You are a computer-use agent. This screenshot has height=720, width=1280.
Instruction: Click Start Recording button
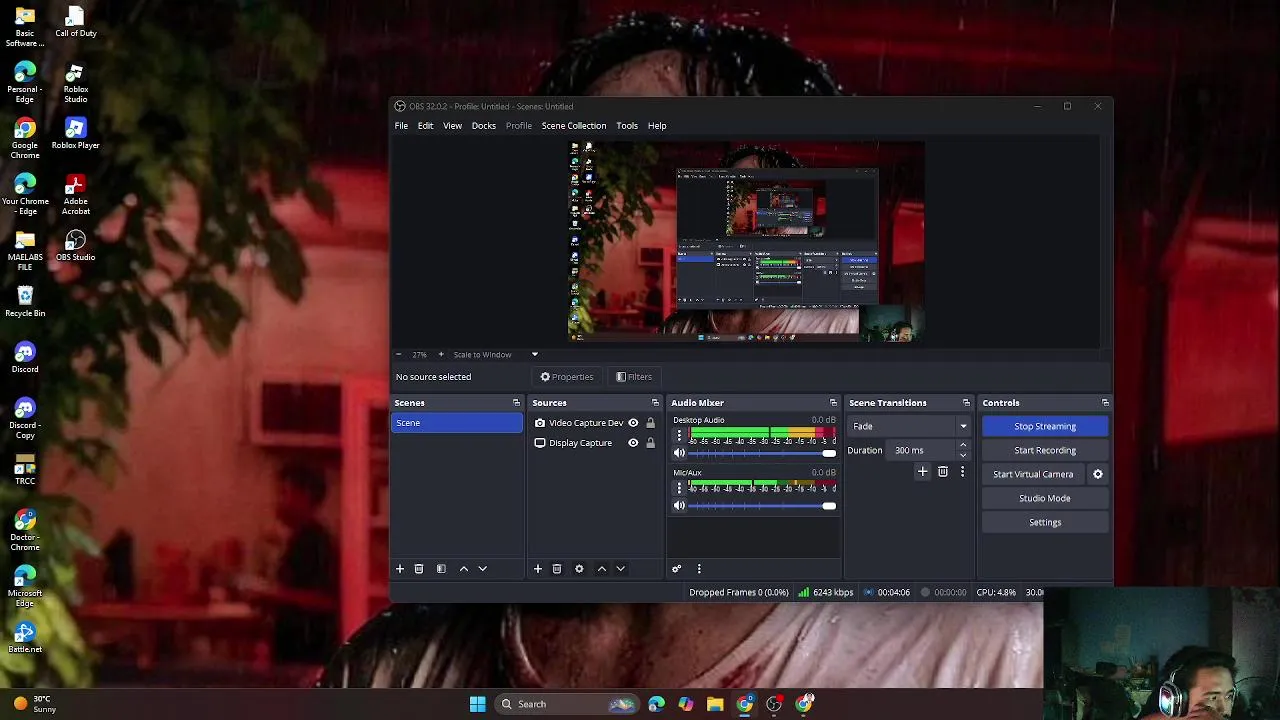[1045, 450]
